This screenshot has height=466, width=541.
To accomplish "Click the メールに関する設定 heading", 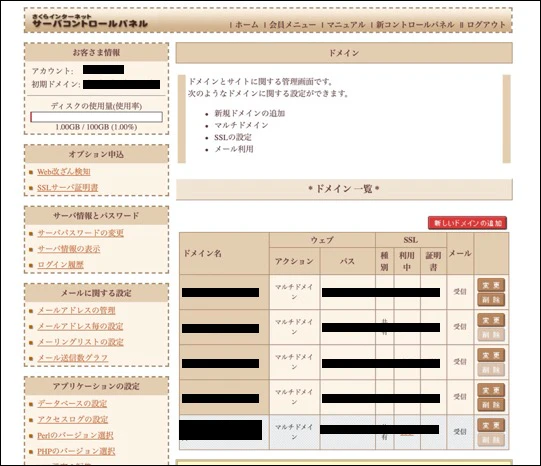I will (97, 293).
